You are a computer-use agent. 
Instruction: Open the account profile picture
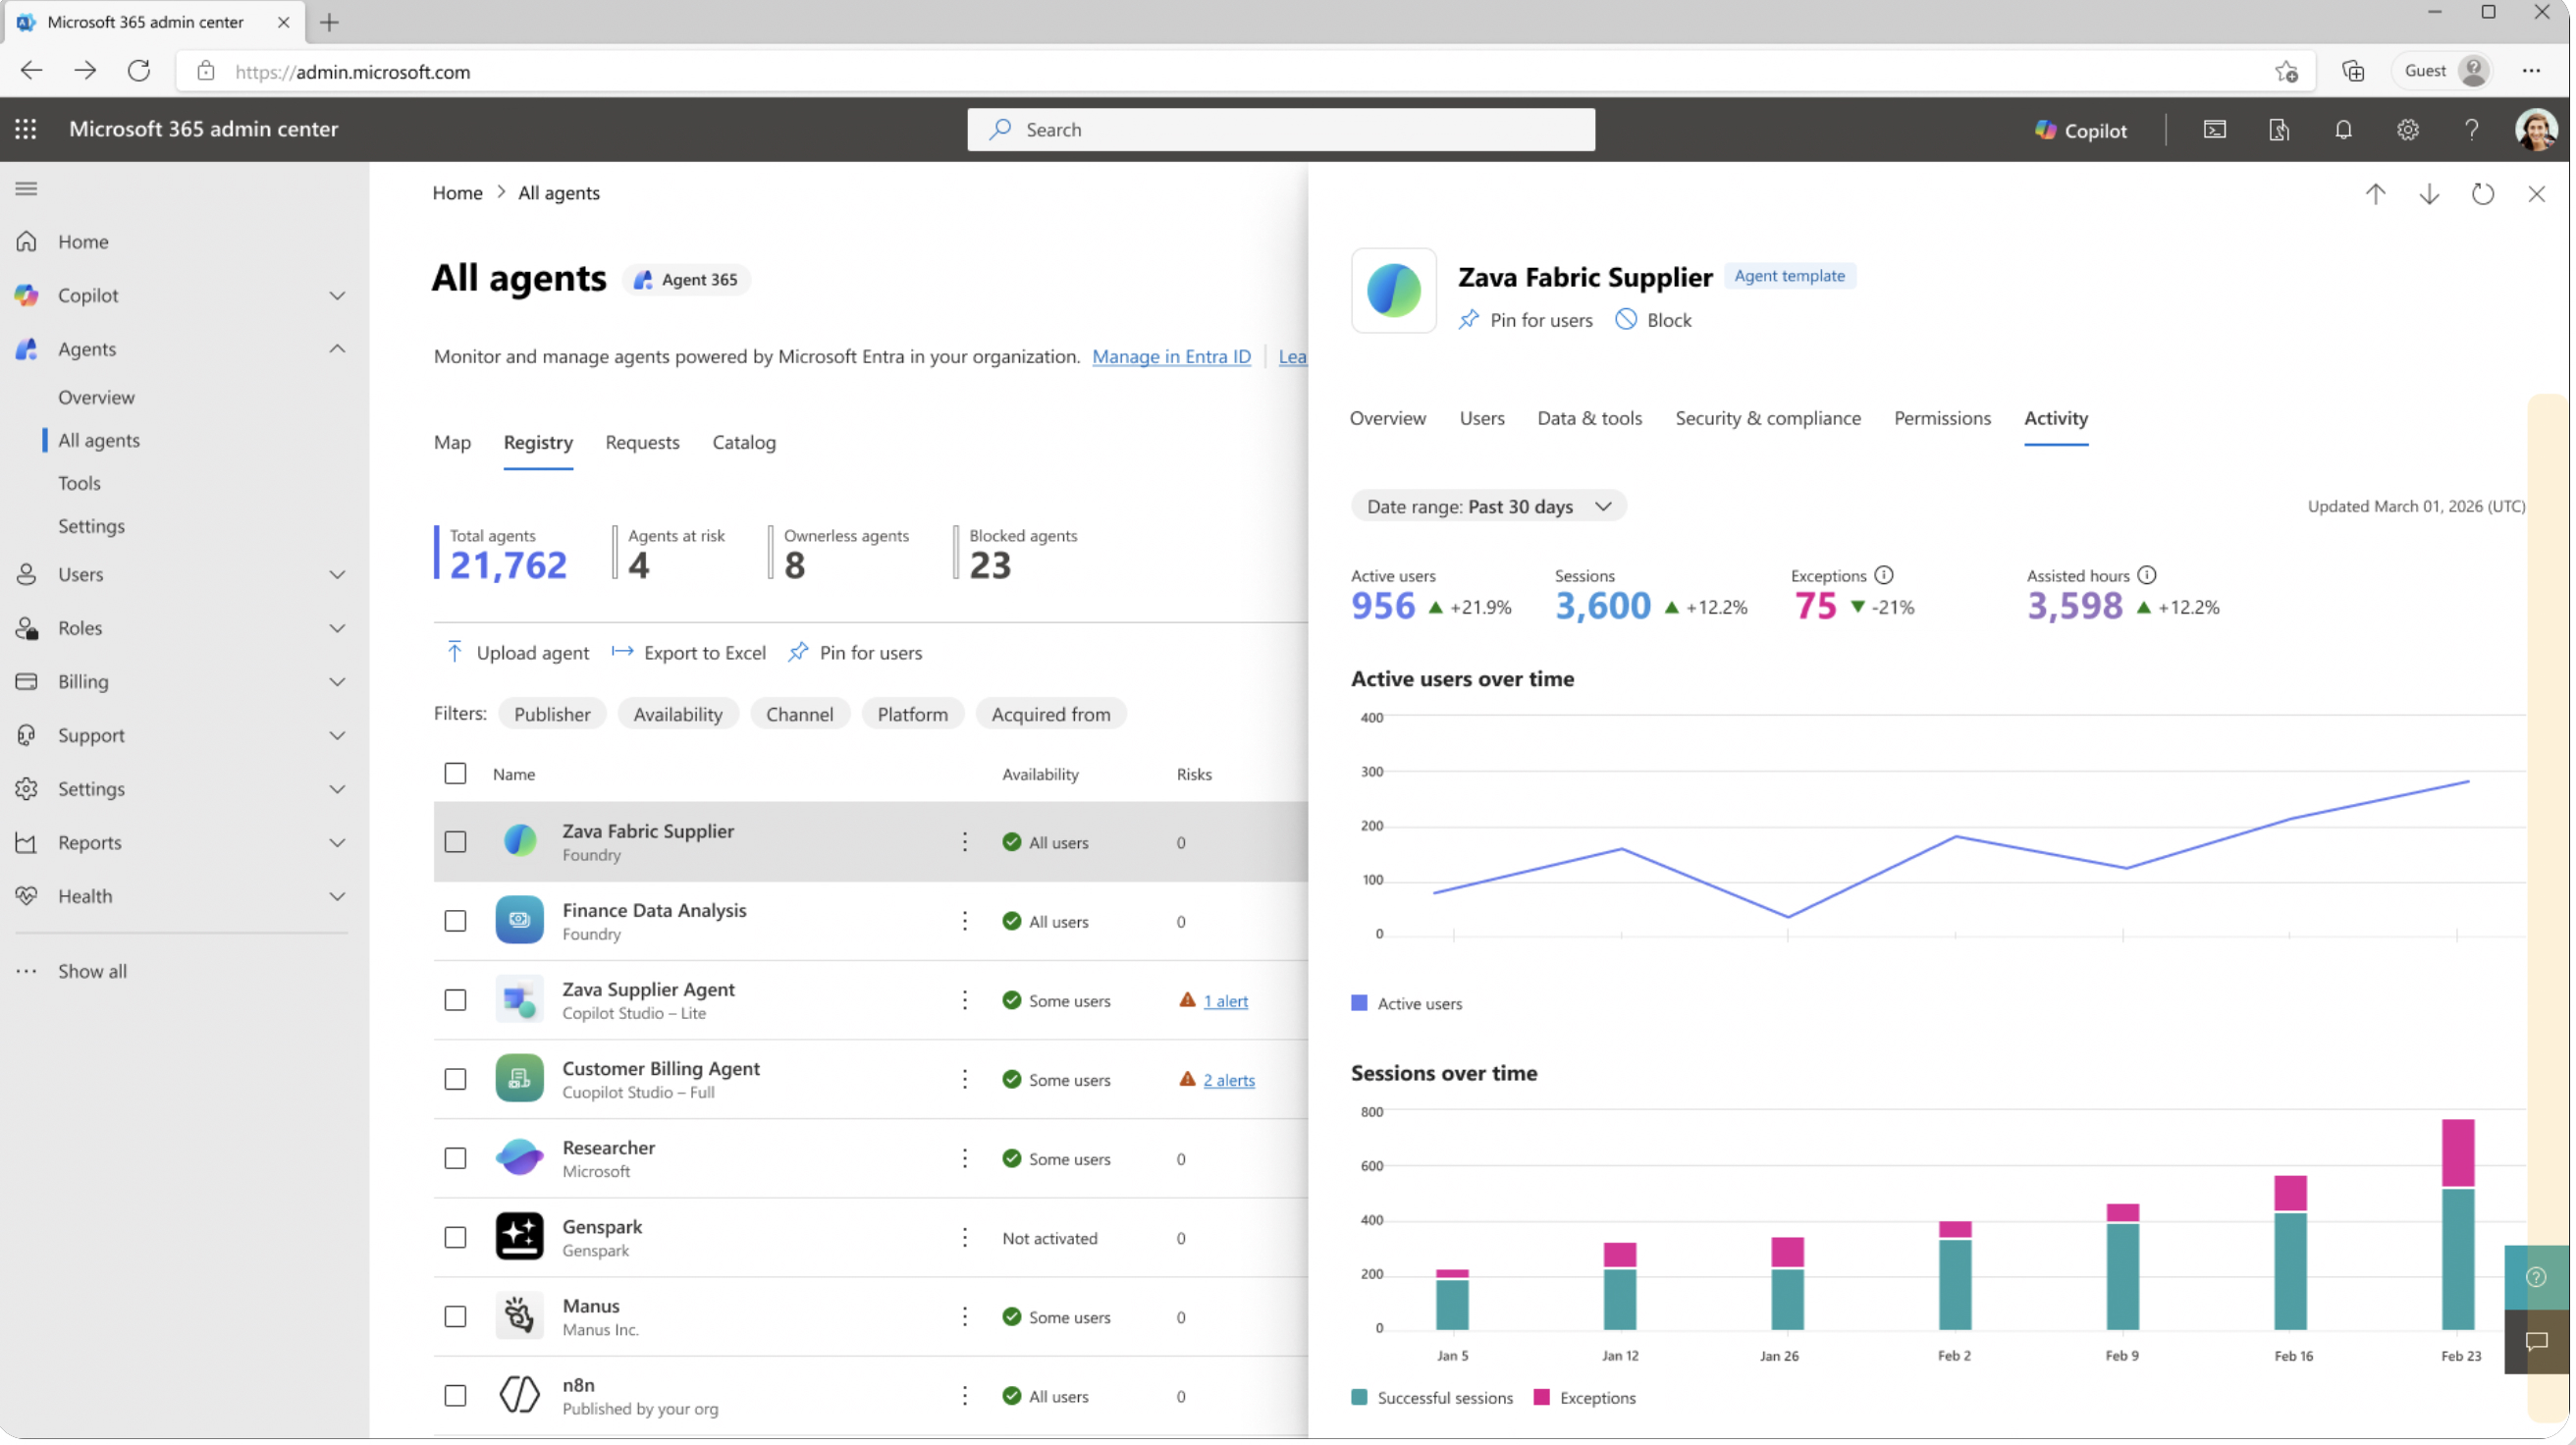tap(2535, 130)
